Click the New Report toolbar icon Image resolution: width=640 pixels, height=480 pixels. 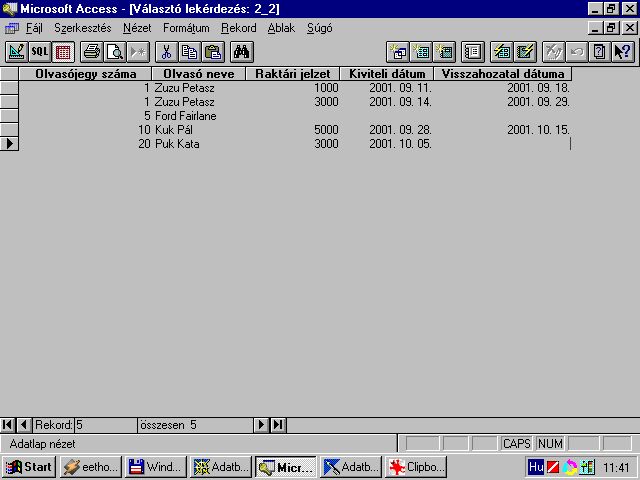click(x=444, y=52)
